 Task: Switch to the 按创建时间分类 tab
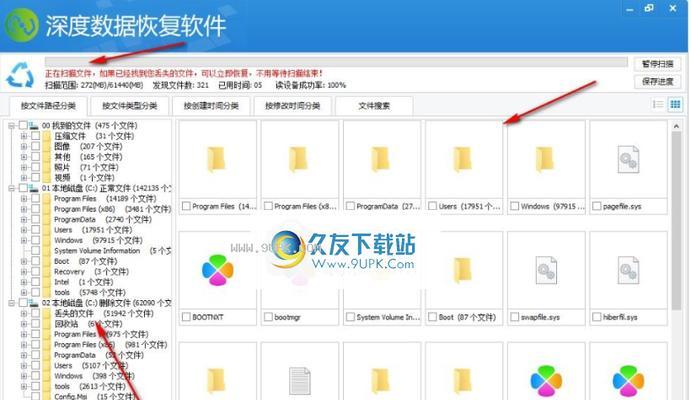pyautogui.click(x=211, y=106)
